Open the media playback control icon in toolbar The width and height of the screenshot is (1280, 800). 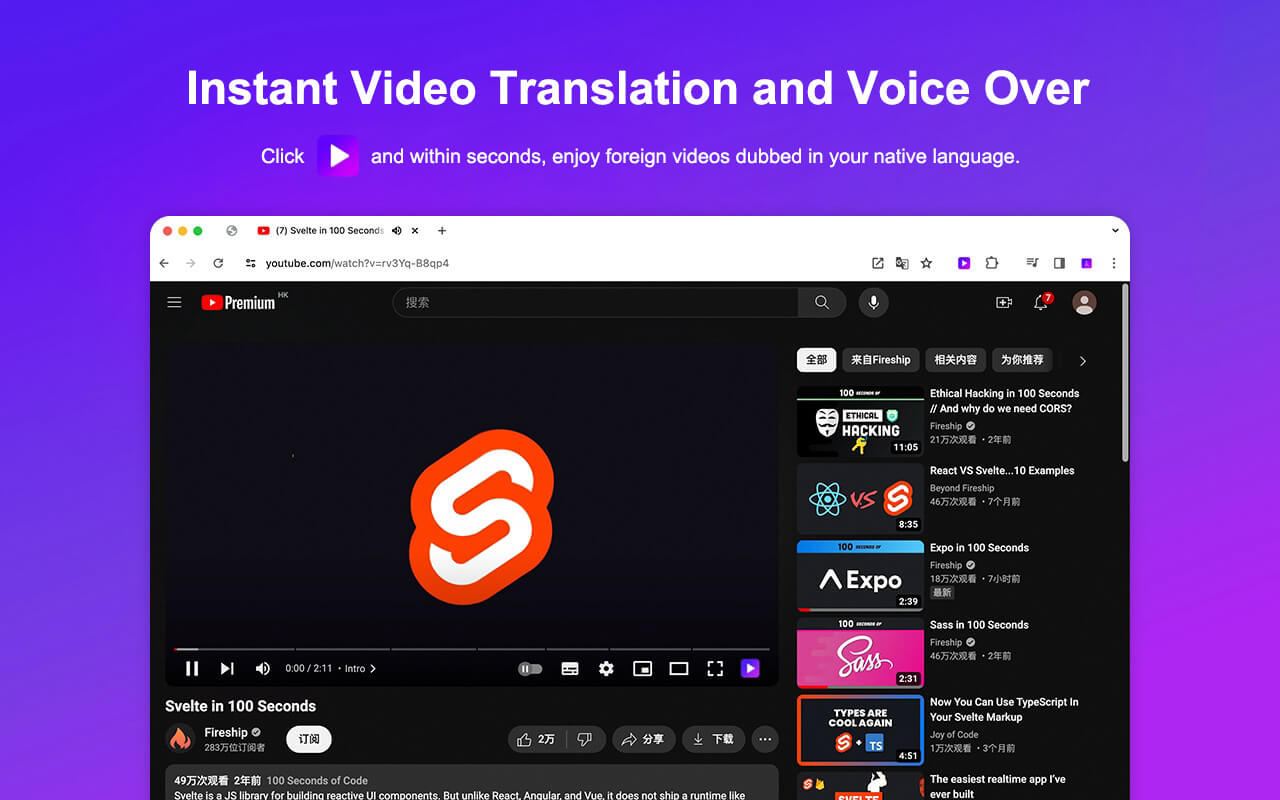(1032, 263)
